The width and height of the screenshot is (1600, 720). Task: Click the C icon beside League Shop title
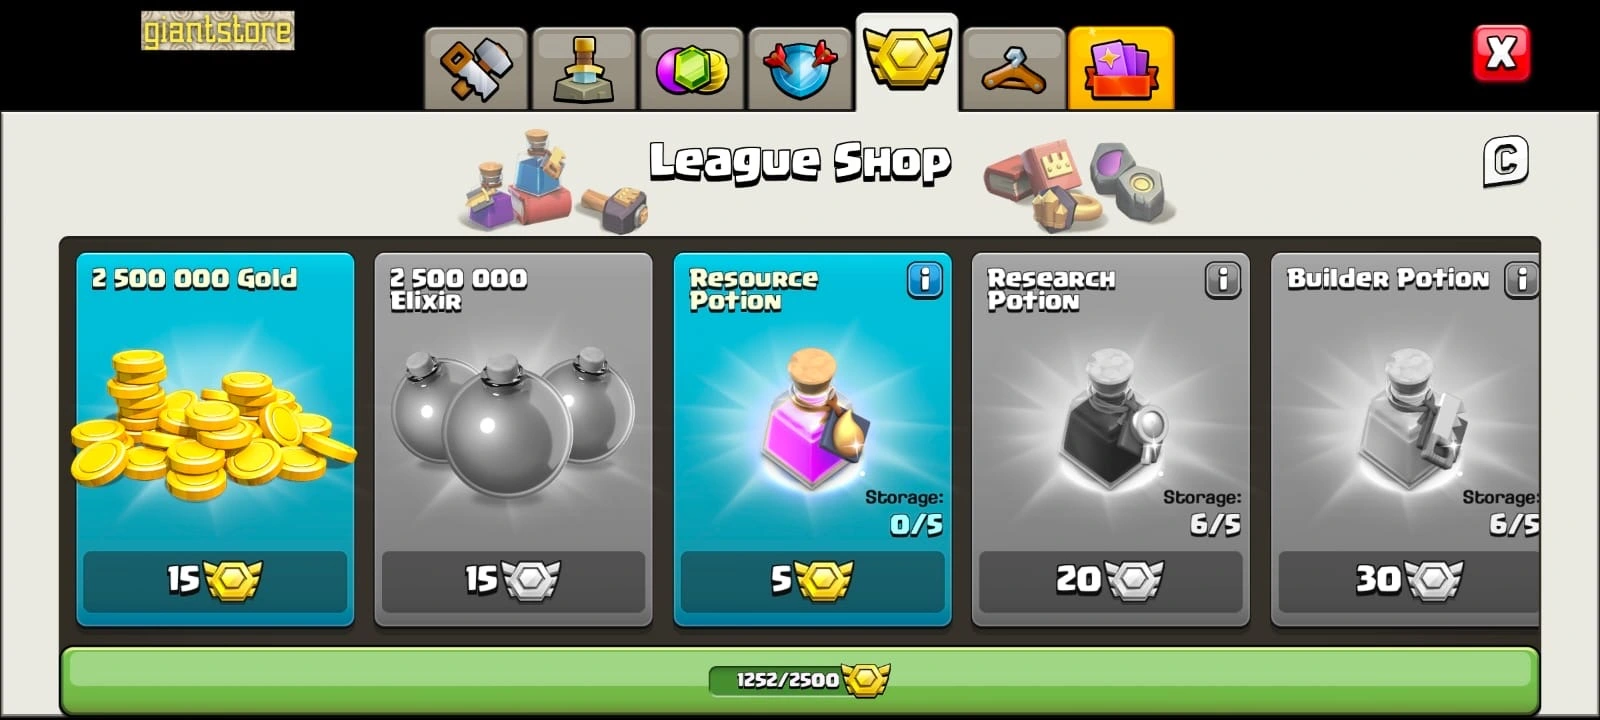point(1505,161)
